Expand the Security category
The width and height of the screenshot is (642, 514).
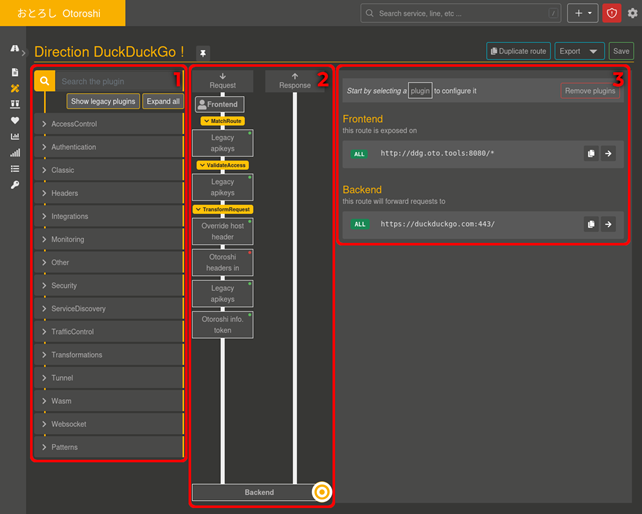click(109, 285)
